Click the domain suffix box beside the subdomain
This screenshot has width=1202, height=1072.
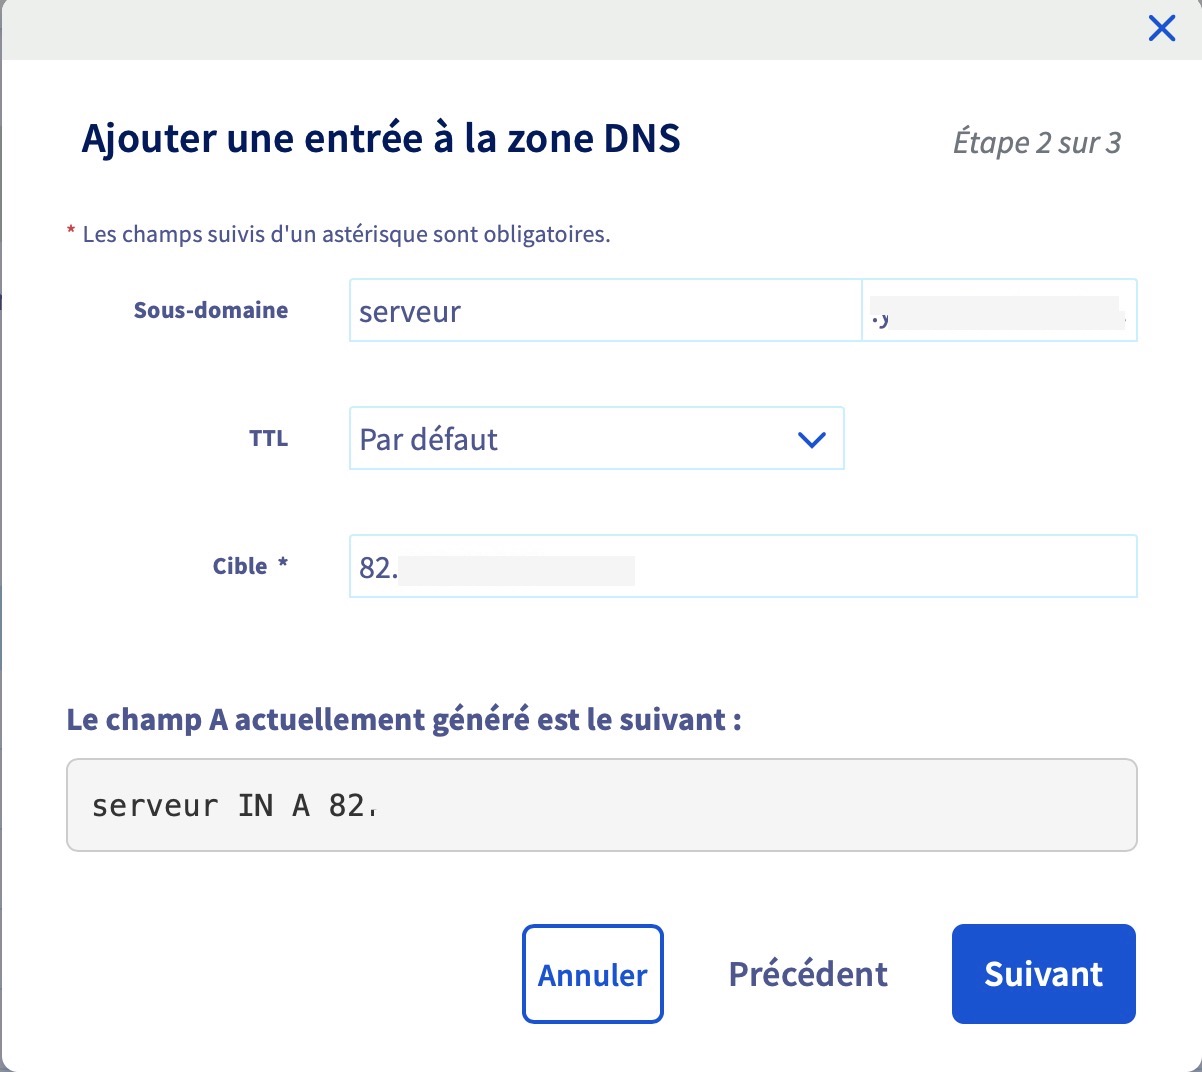coord(999,311)
